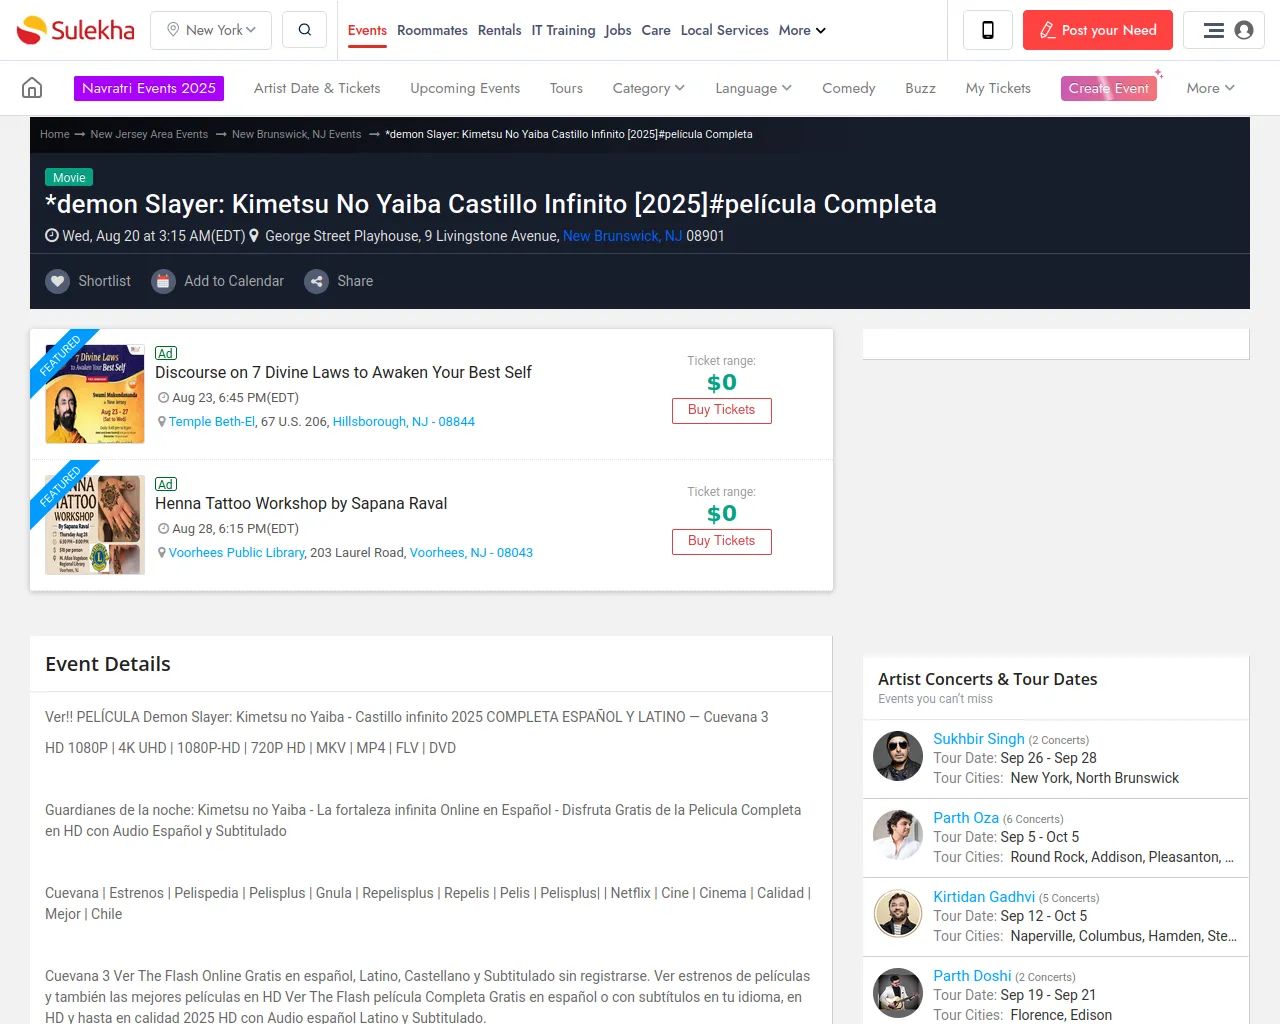The height and width of the screenshot is (1024, 1280).
Task: Click the Add to Calendar icon
Action: pyautogui.click(x=163, y=282)
